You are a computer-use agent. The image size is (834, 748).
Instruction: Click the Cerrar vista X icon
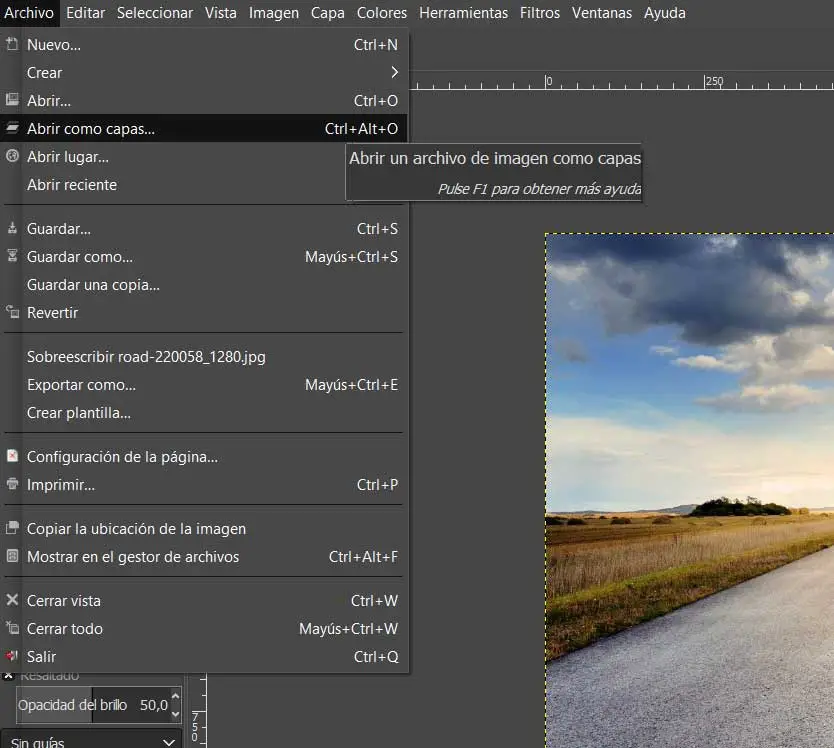point(12,601)
